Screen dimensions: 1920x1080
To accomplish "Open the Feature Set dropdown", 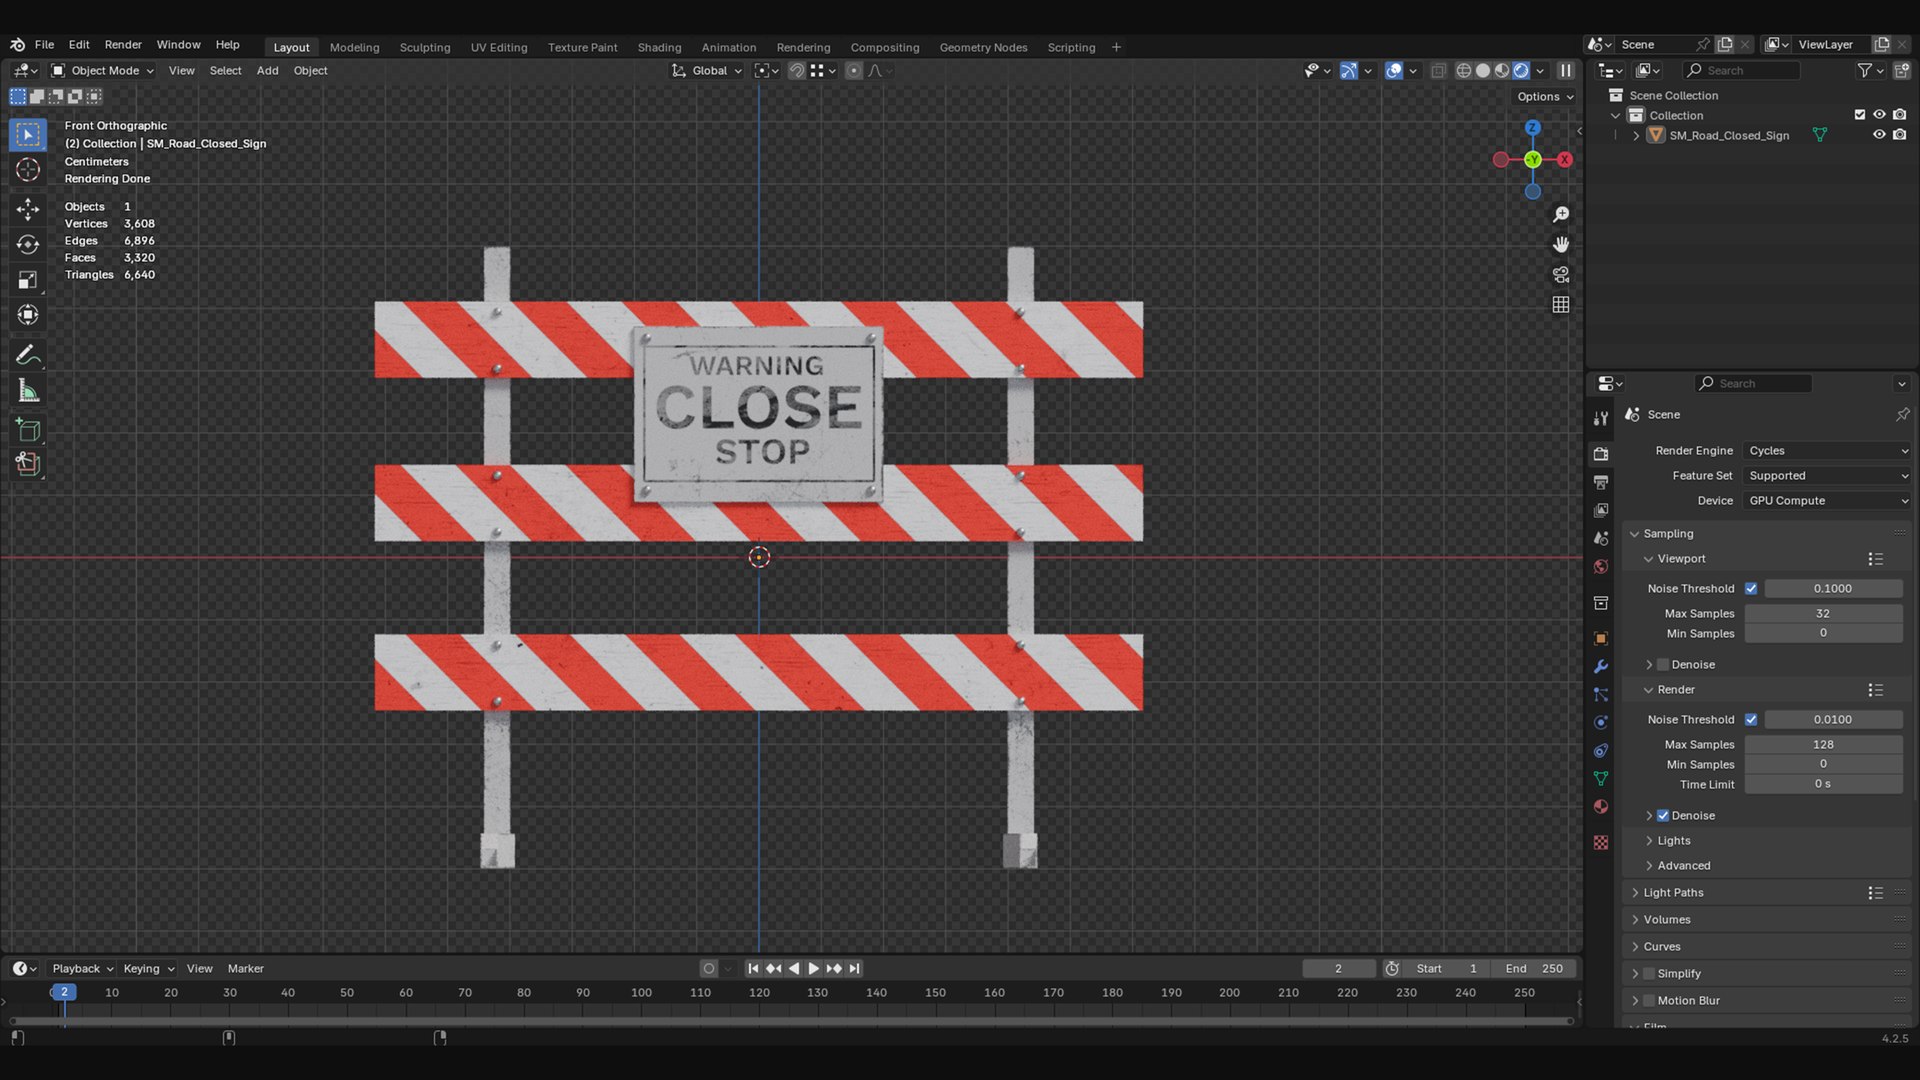I will (1827, 476).
